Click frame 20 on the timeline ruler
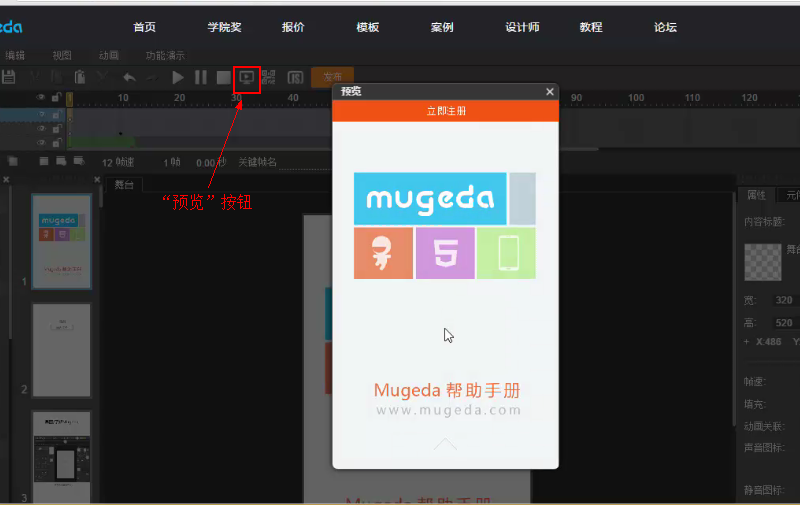 pos(180,98)
